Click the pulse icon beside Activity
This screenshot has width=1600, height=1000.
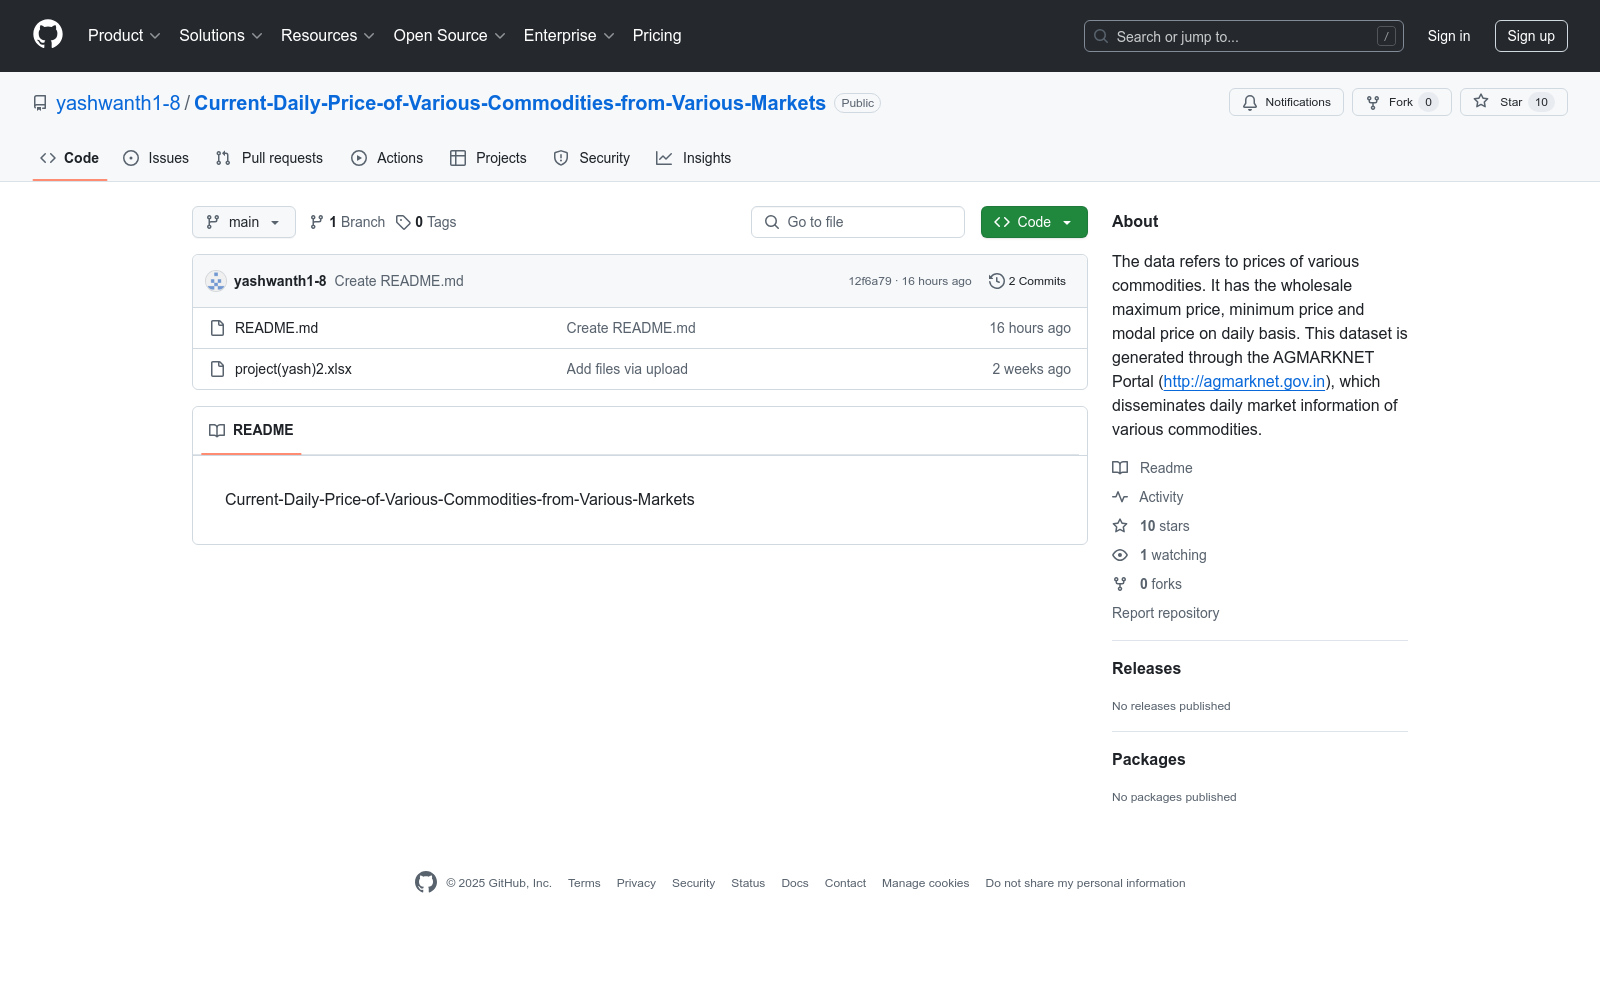pos(1120,497)
